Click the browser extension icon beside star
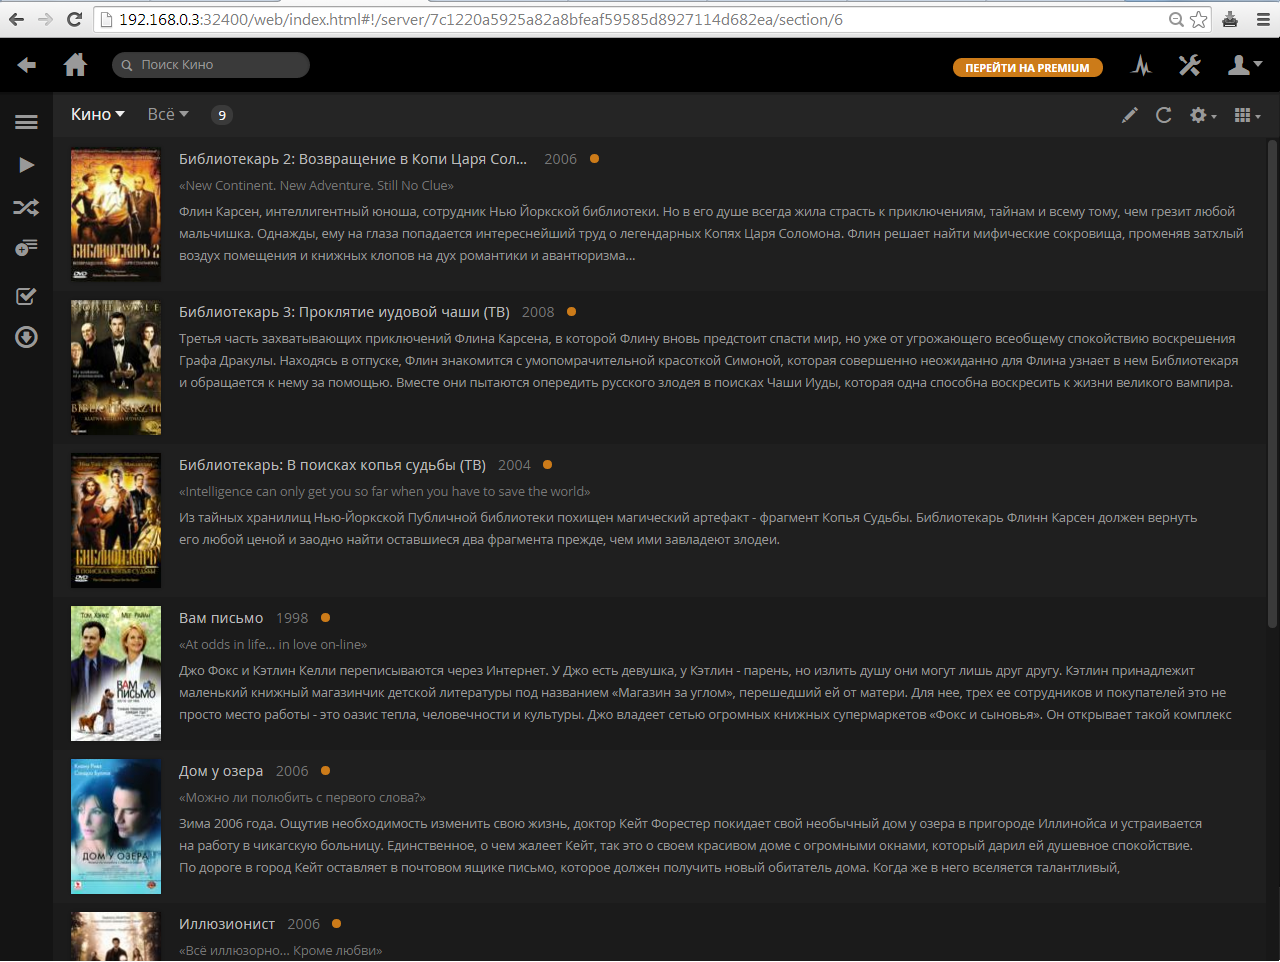This screenshot has width=1280, height=962. point(1230,19)
